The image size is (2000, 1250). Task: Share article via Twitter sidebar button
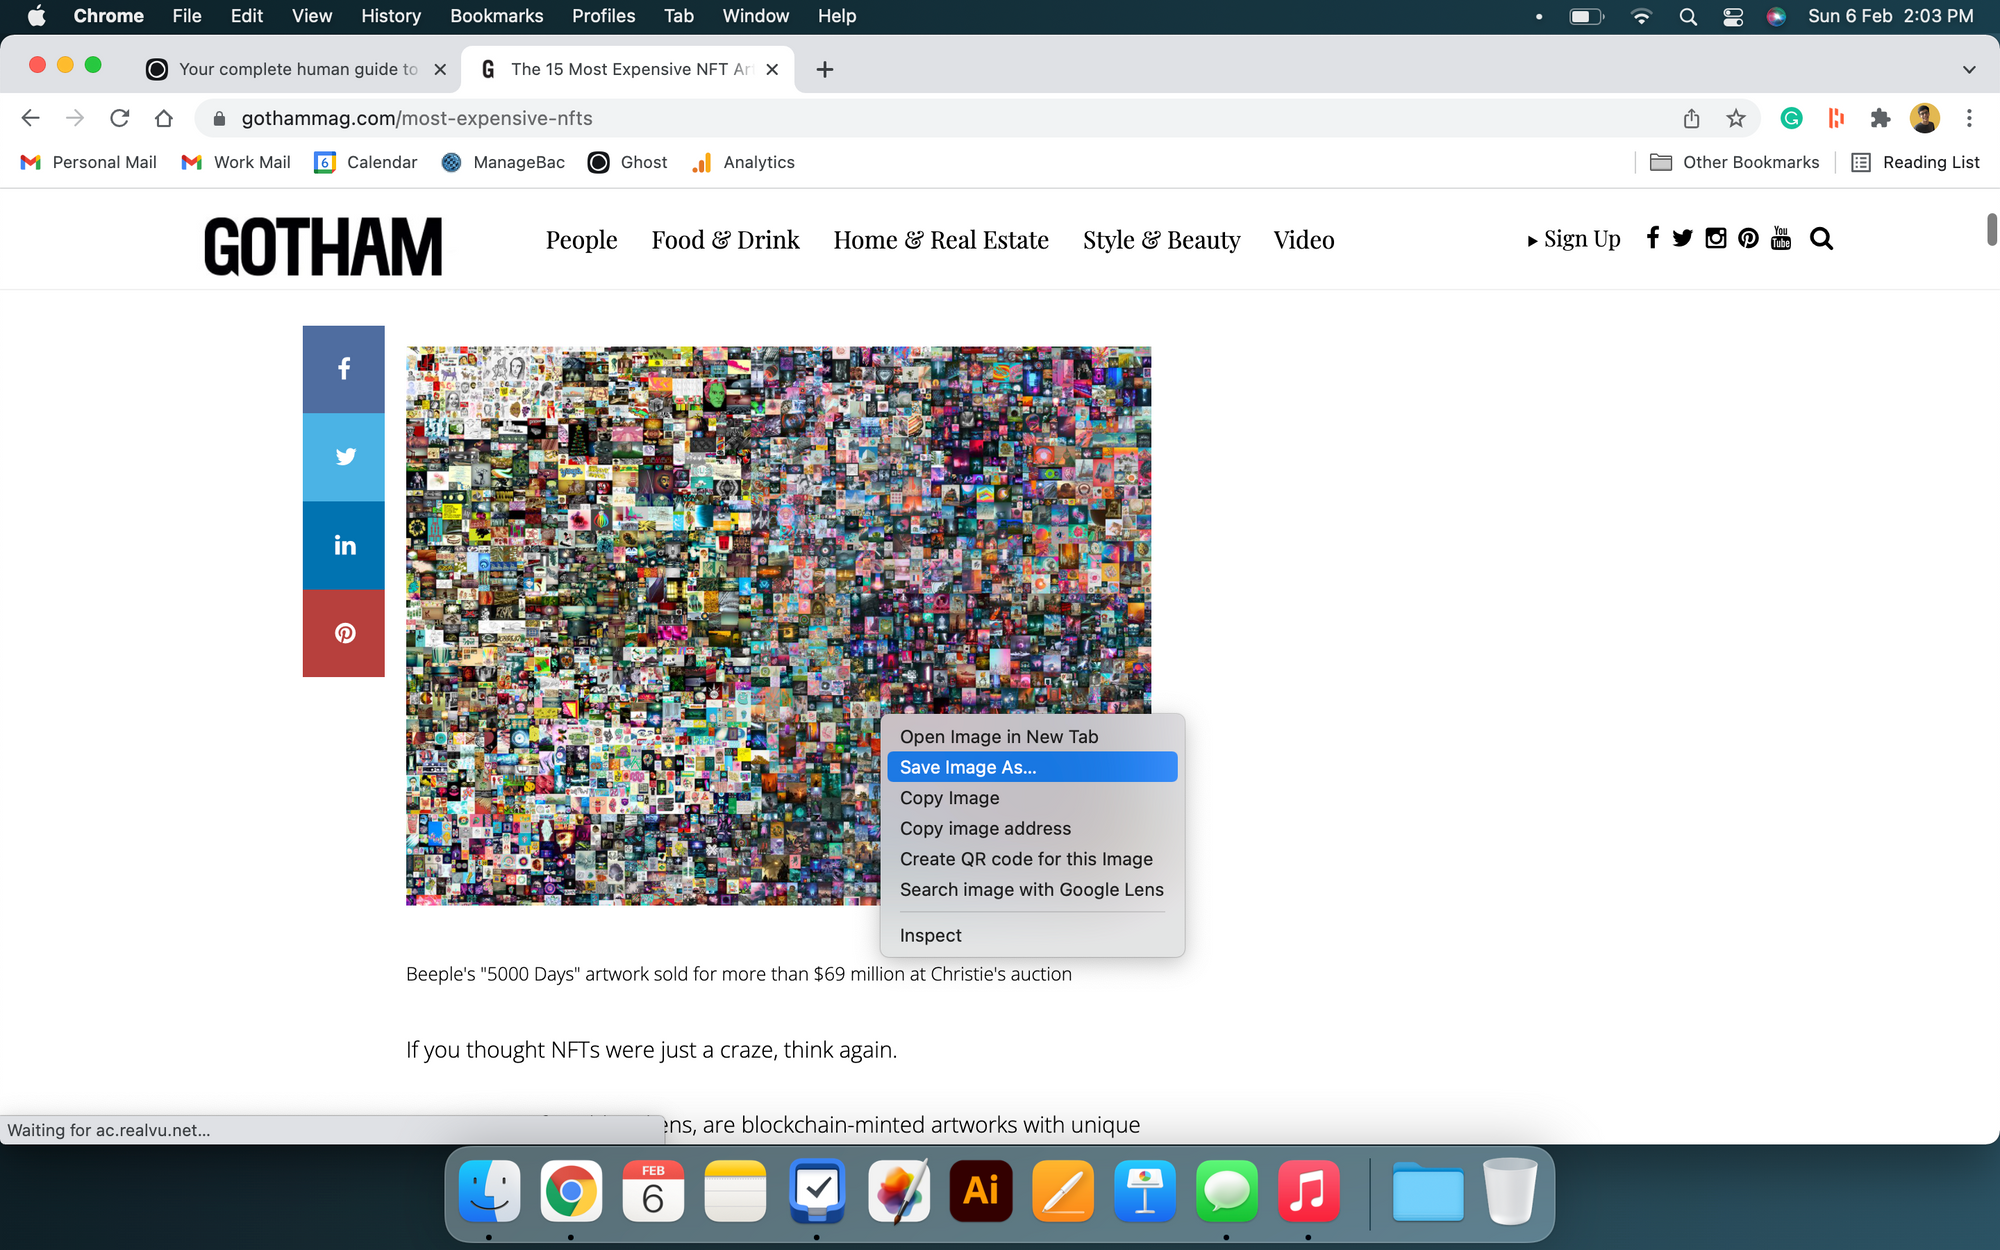[x=343, y=457]
